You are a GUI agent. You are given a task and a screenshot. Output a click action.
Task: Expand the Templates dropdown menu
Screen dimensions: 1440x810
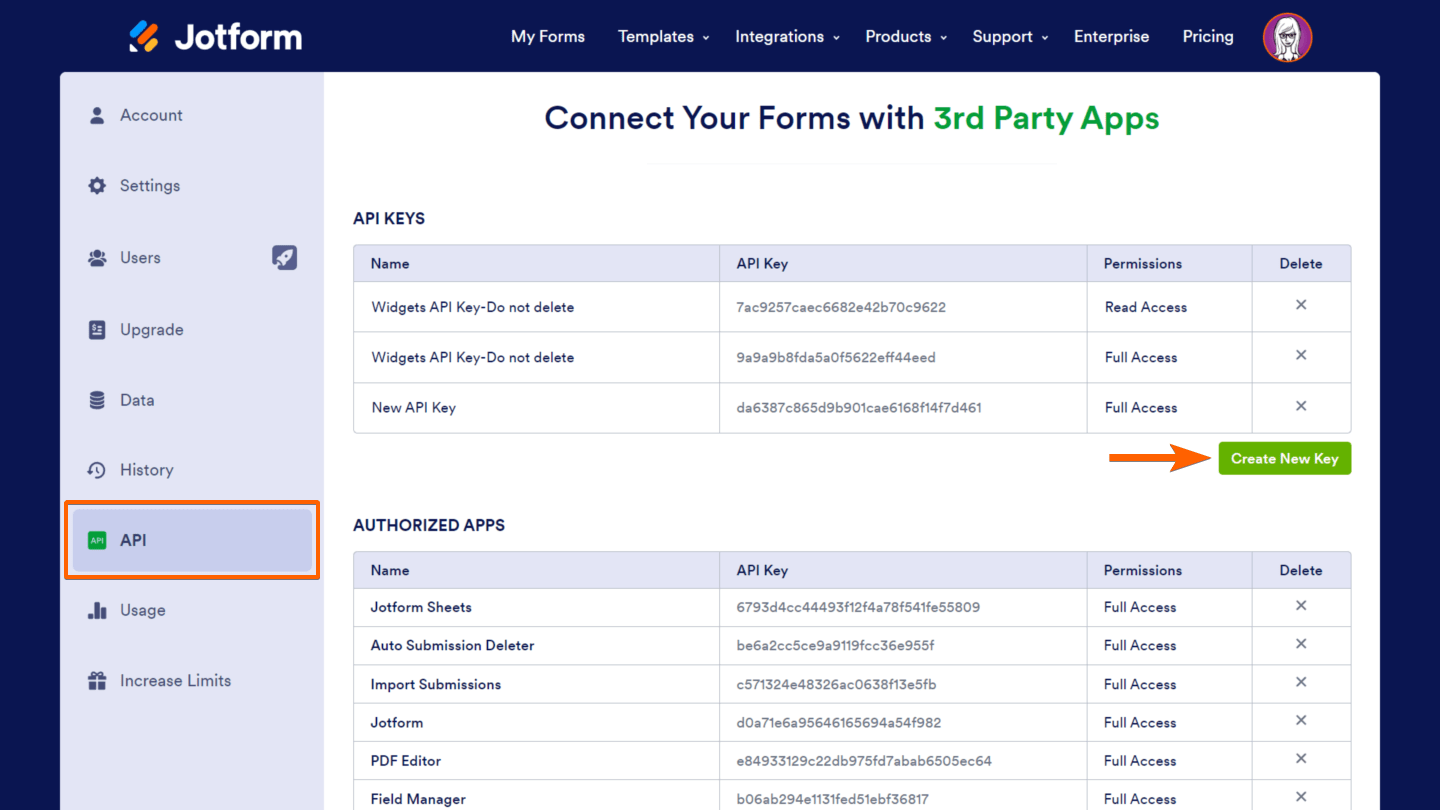pyautogui.click(x=663, y=37)
